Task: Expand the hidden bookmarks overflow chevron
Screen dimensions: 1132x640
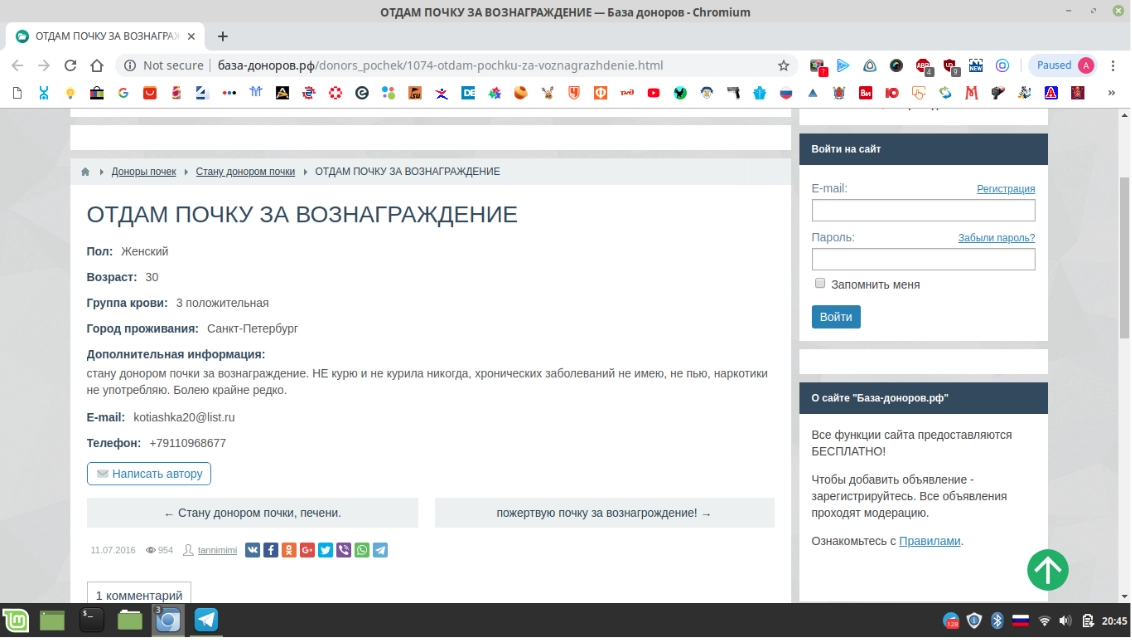Action: point(1111,93)
